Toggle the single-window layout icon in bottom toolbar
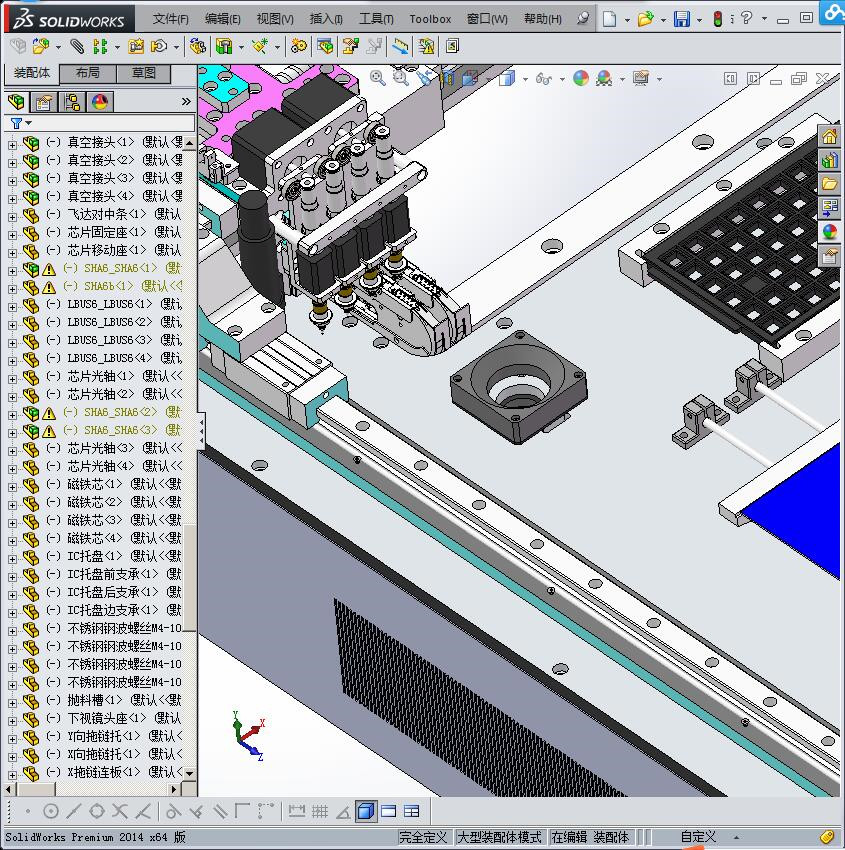Viewport: 845px width, 850px height. click(x=389, y=811)
